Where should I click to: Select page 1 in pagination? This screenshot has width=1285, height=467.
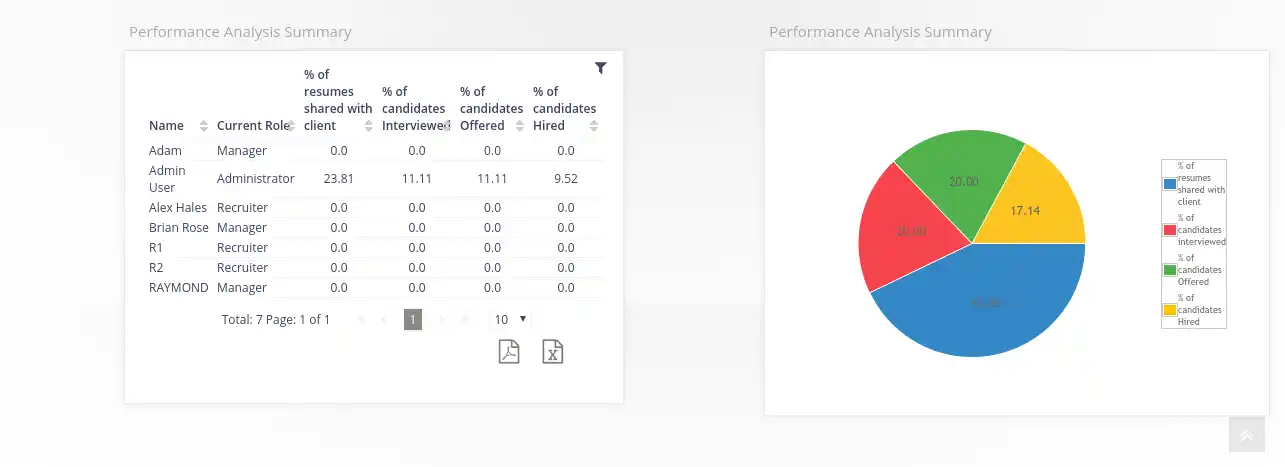click(413, 319)
